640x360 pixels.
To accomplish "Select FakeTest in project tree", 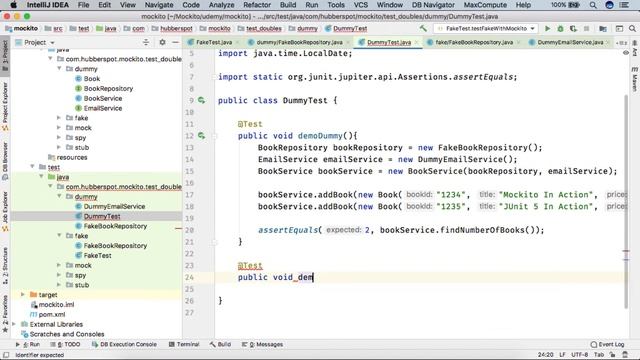I will [98, 256].
